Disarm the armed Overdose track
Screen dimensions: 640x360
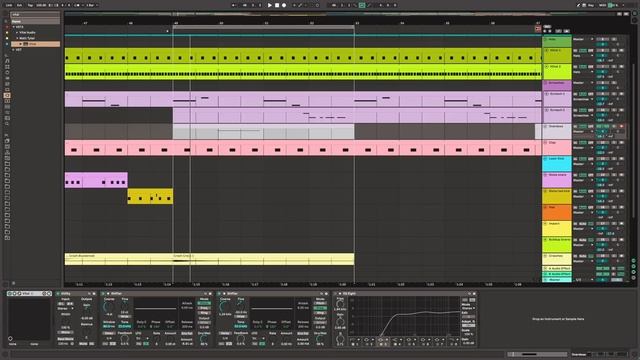(621, 127)
